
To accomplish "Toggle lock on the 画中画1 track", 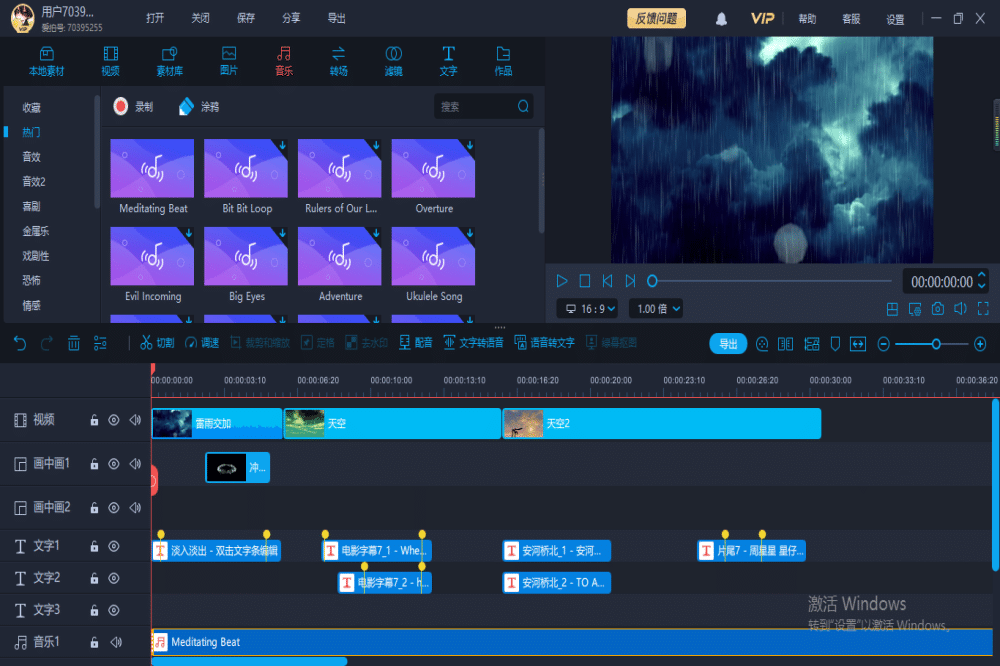I will pyautogui.click(x=94, y=464).
